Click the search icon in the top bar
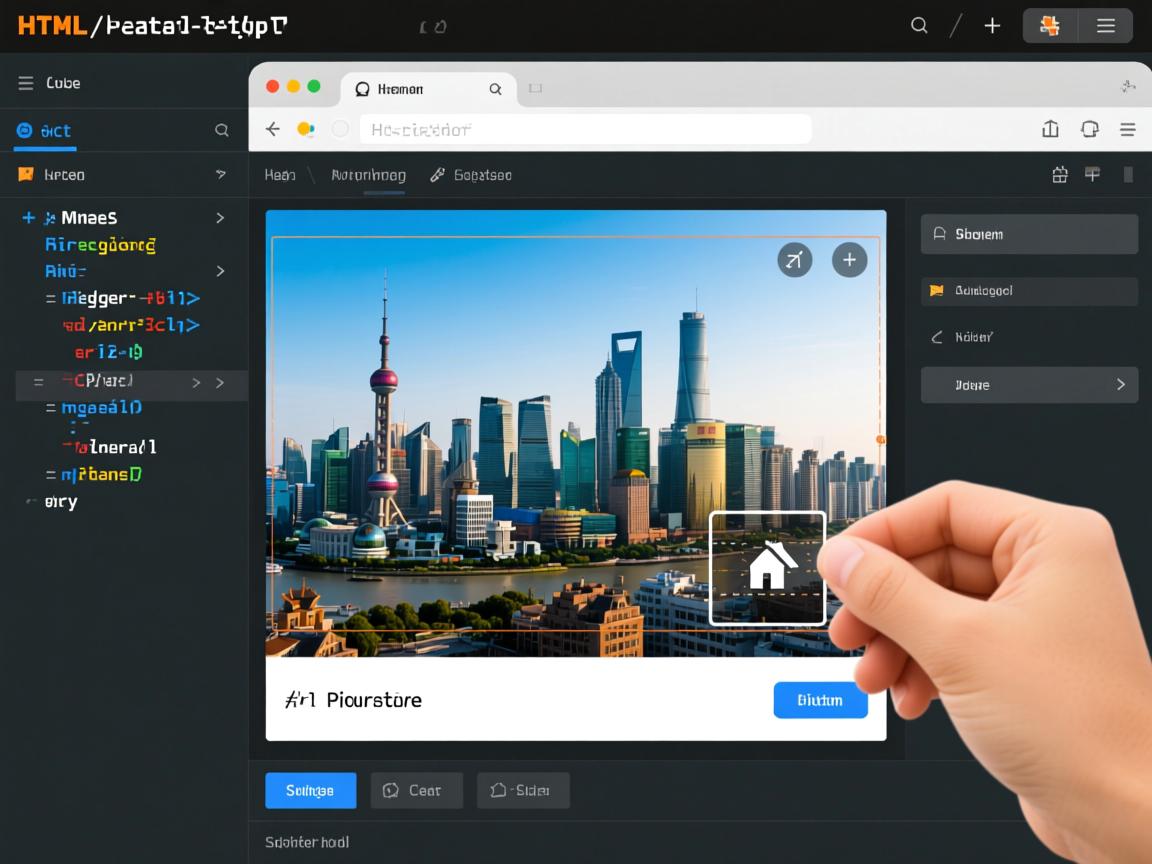This screenshot has width=1152, height=864. click(919, 26)
